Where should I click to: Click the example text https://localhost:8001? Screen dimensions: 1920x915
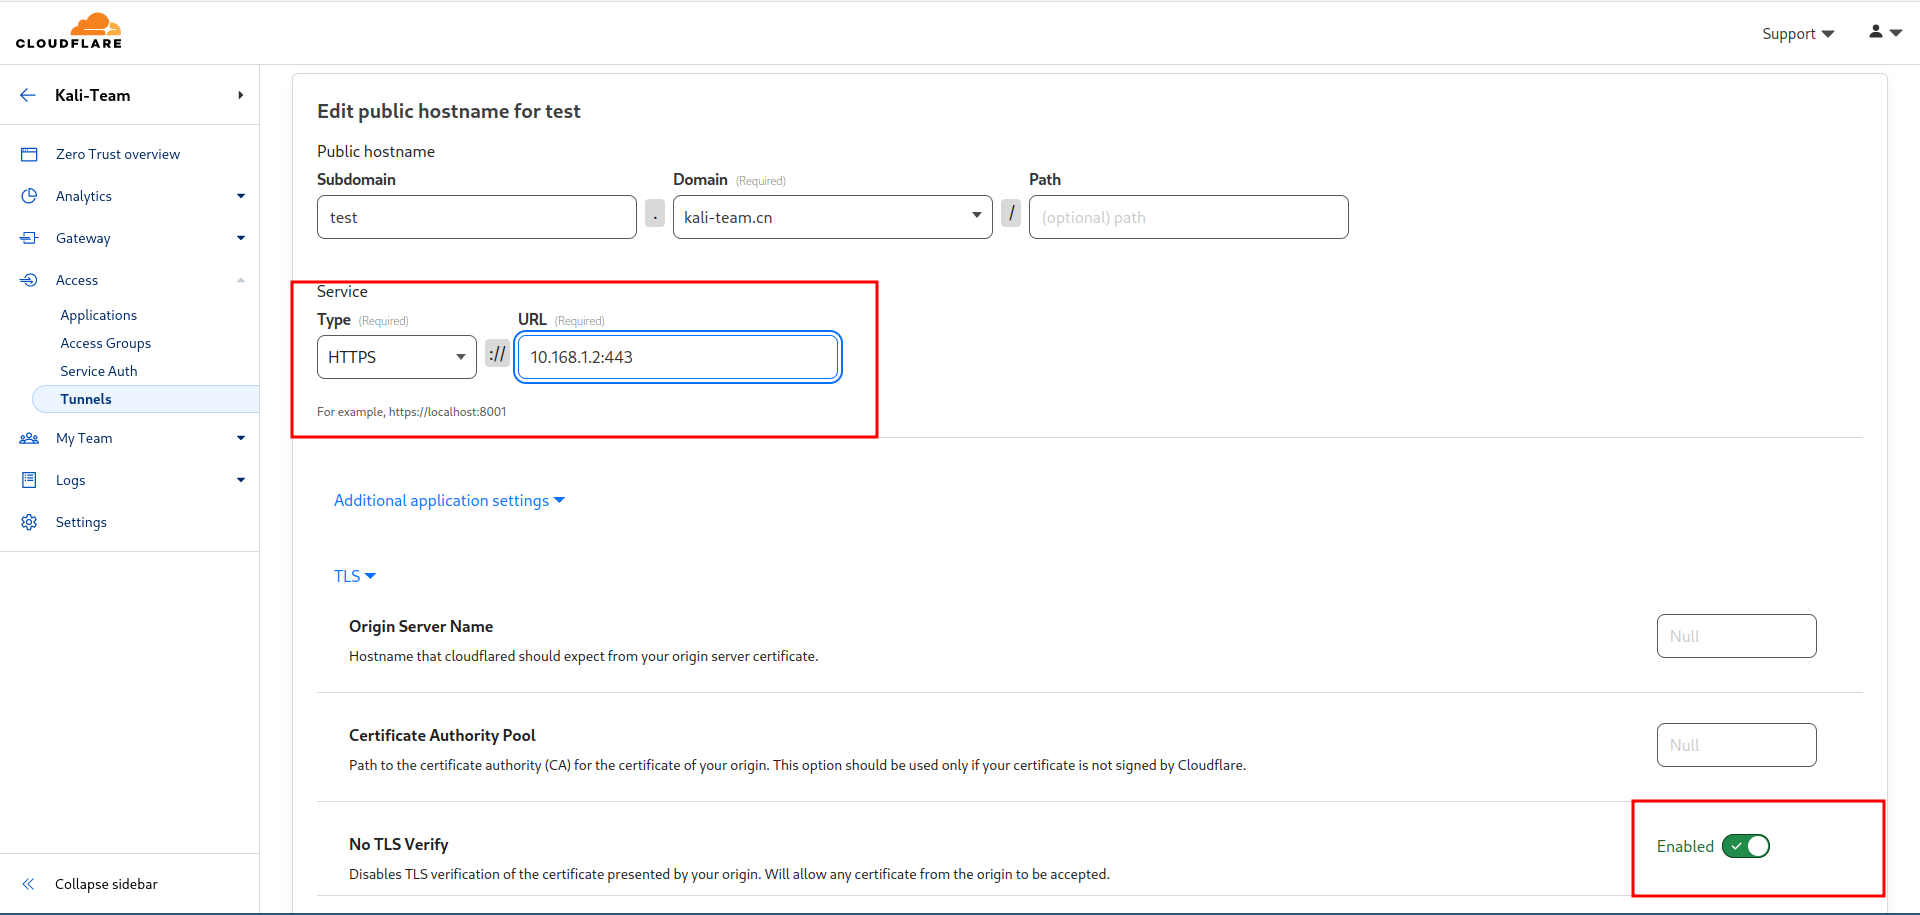pyautogui.click(x=448, y=412)
